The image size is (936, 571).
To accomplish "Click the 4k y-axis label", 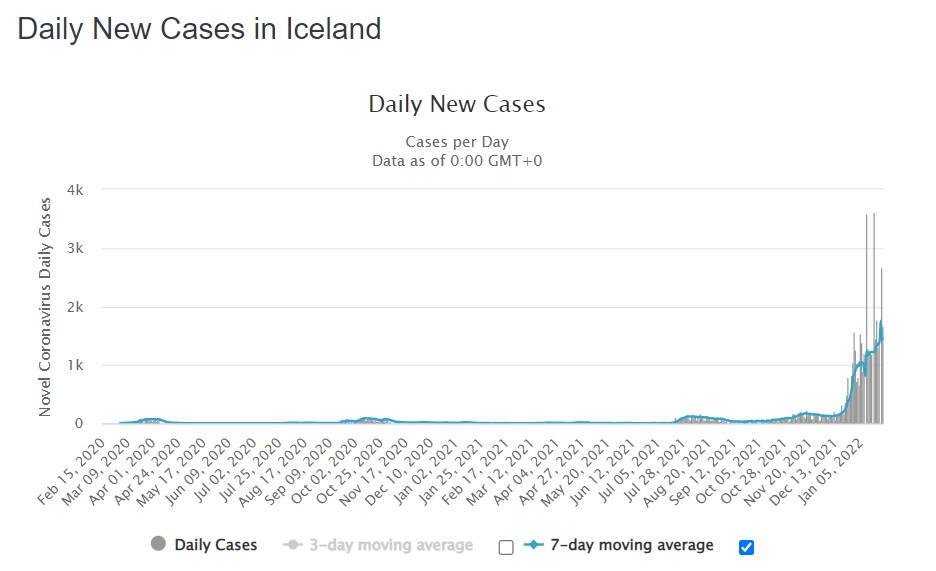I will pos(75,190).
